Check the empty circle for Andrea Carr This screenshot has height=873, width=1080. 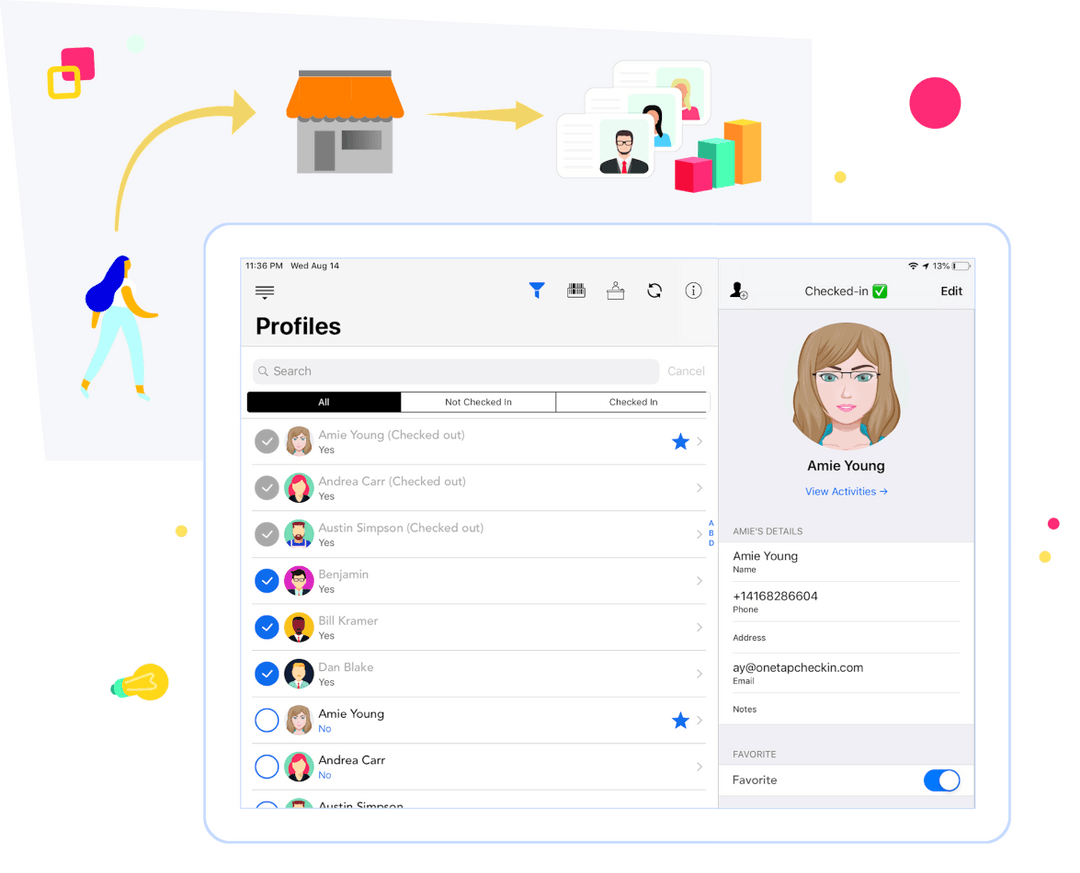point(267,767)
